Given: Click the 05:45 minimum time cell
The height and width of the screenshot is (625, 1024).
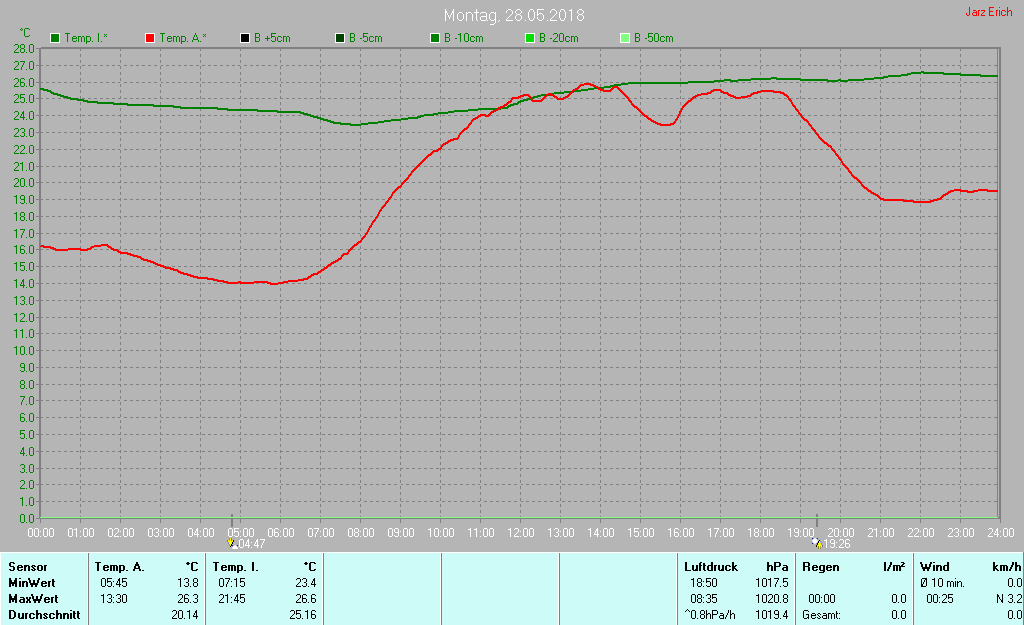Looking at the screenshot, I should point(114,583).
